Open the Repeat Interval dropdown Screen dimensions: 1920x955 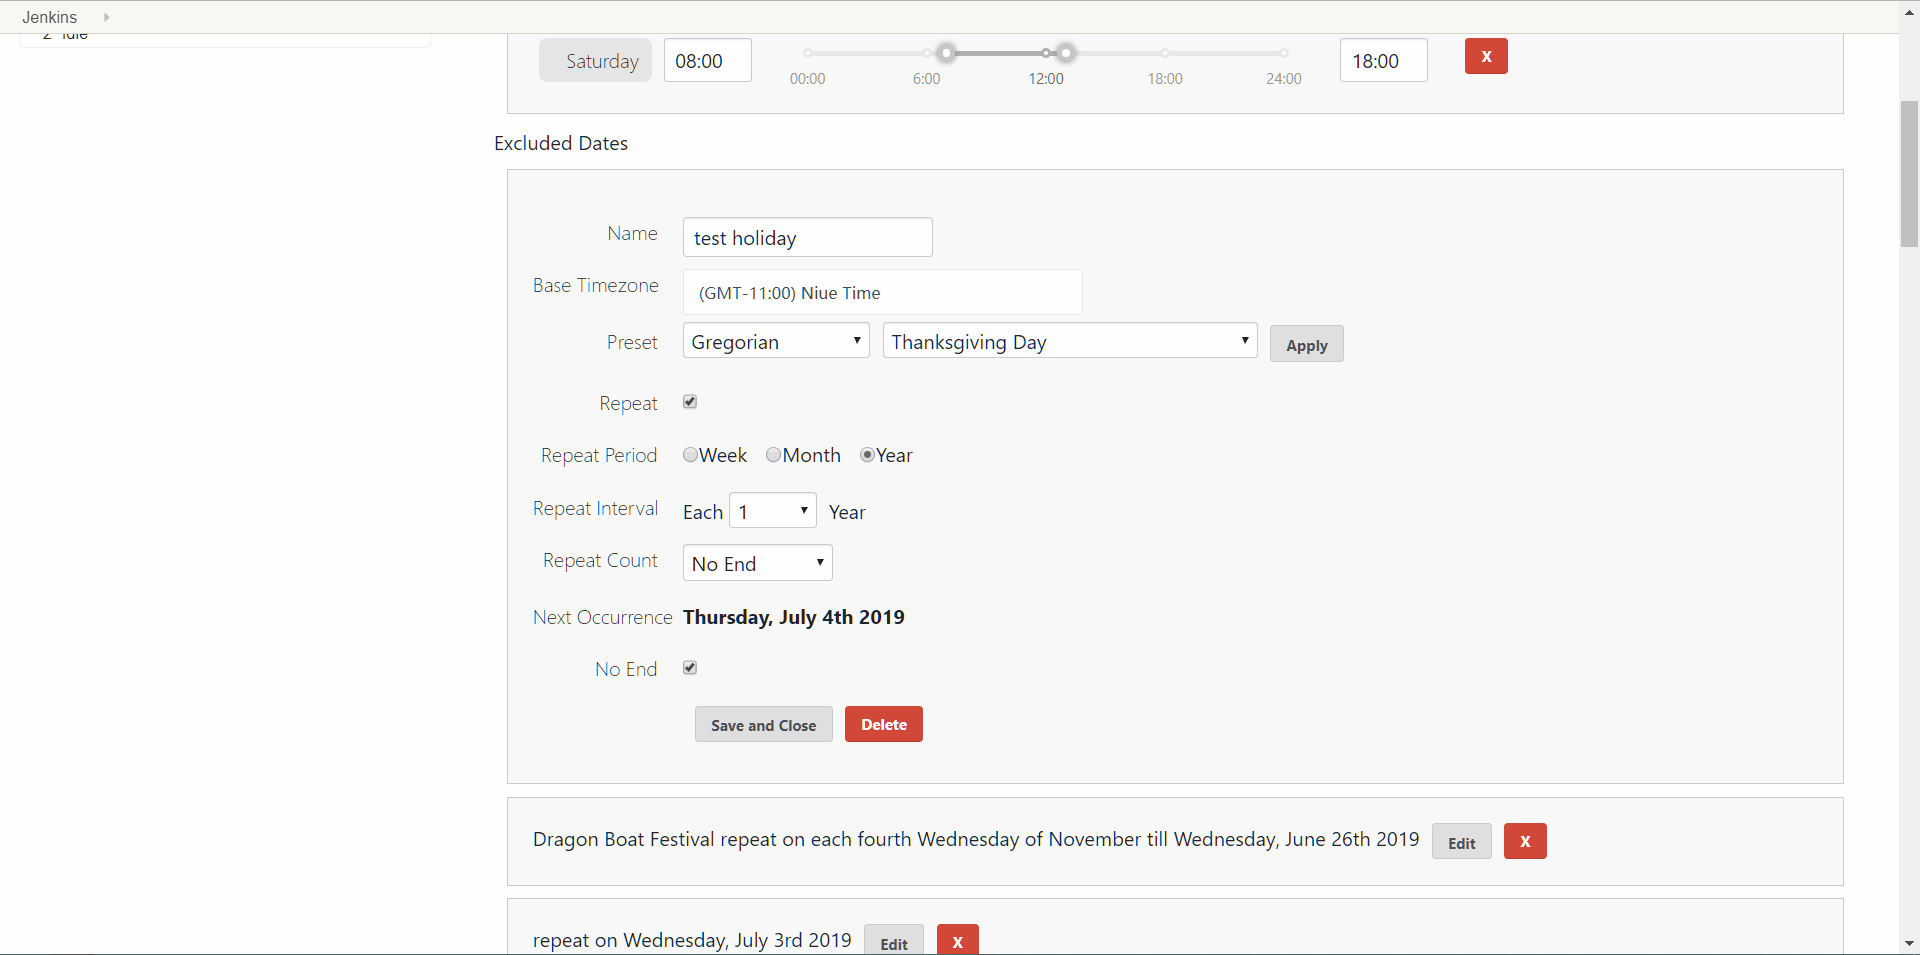point(772,510)
